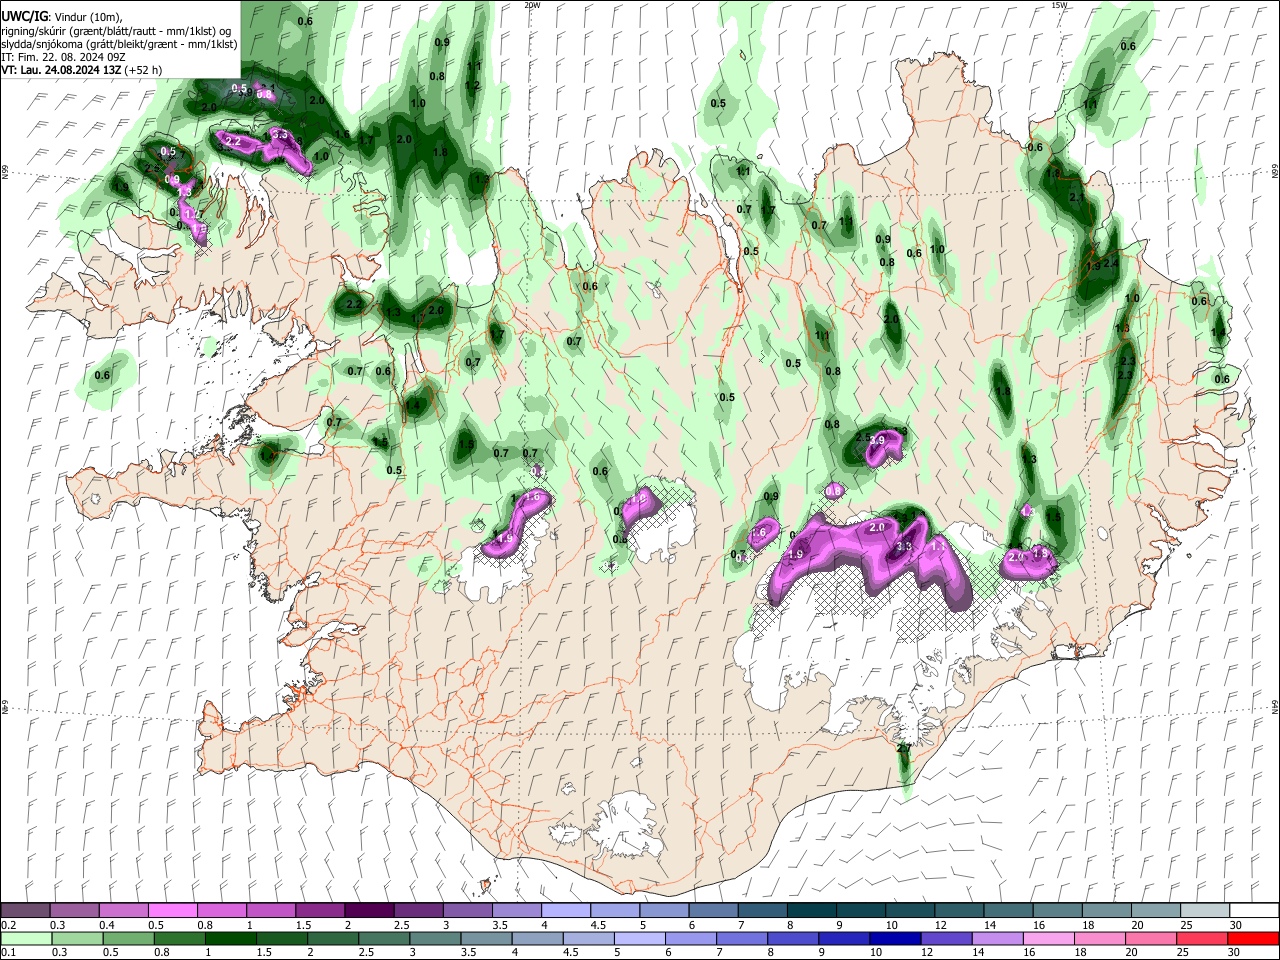Pick the dark purple swatch starting at 0.2

click(x=25, y=911)
